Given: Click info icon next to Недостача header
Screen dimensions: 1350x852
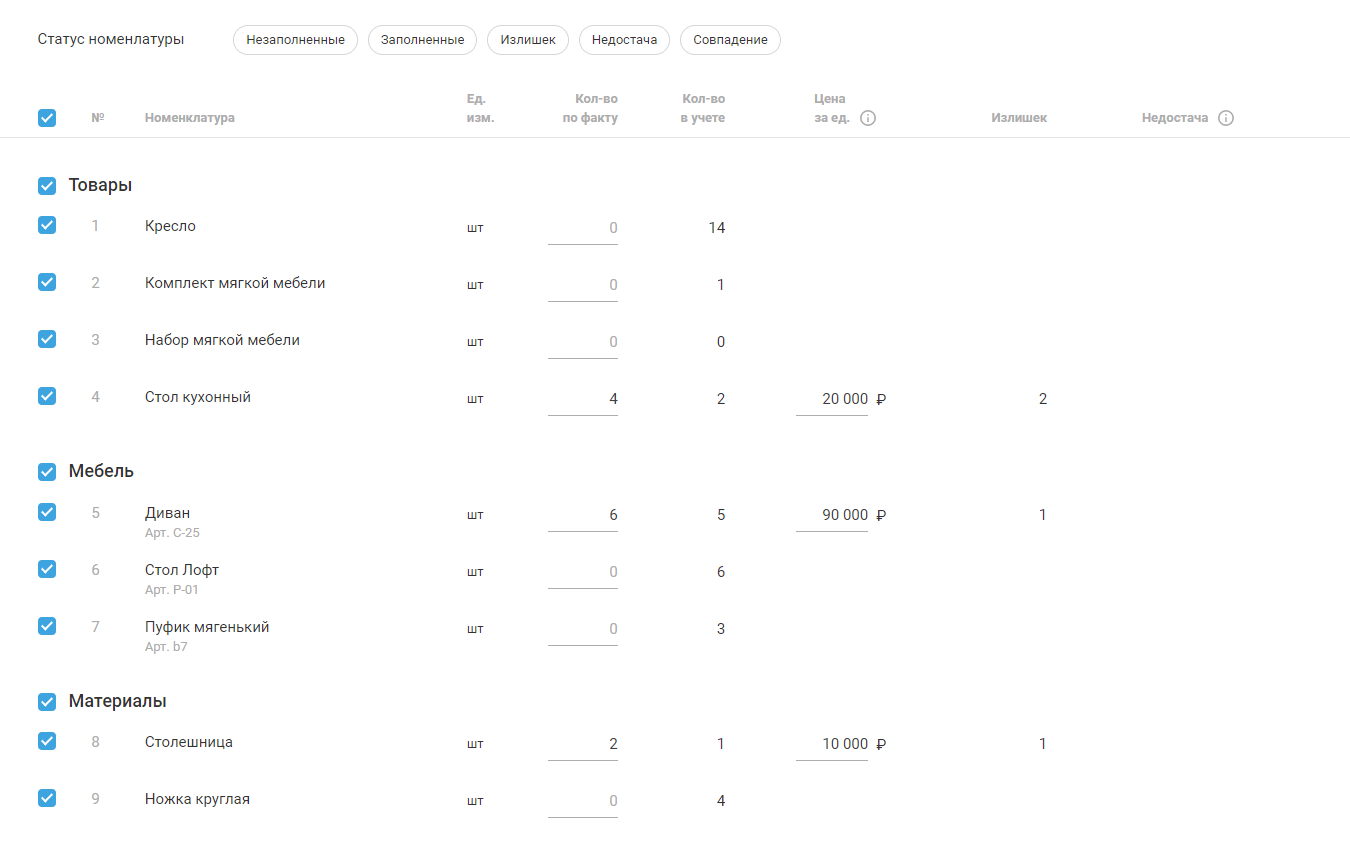Looking at the screenshot, I should pyautogui.click(x=1226, y=118).
